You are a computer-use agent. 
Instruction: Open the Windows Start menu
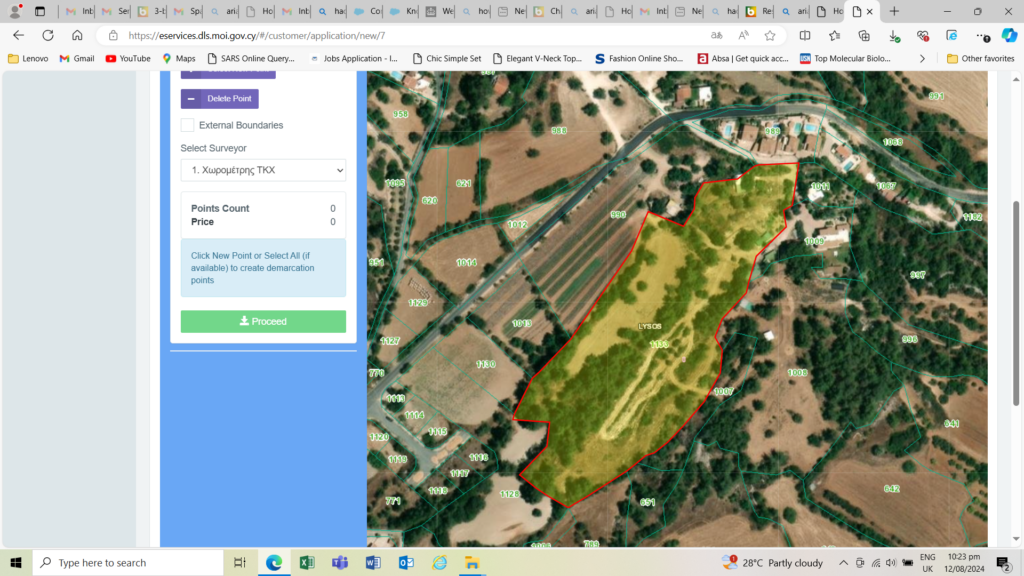click(x=16, y=562)
